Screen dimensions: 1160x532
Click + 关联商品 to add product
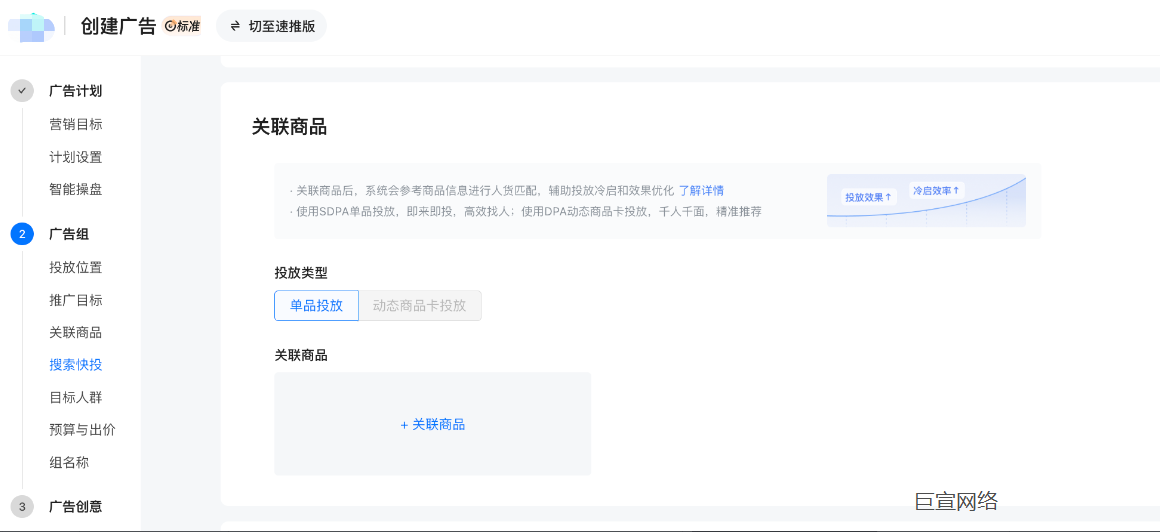pyautogui.click(x=433, y=425)
